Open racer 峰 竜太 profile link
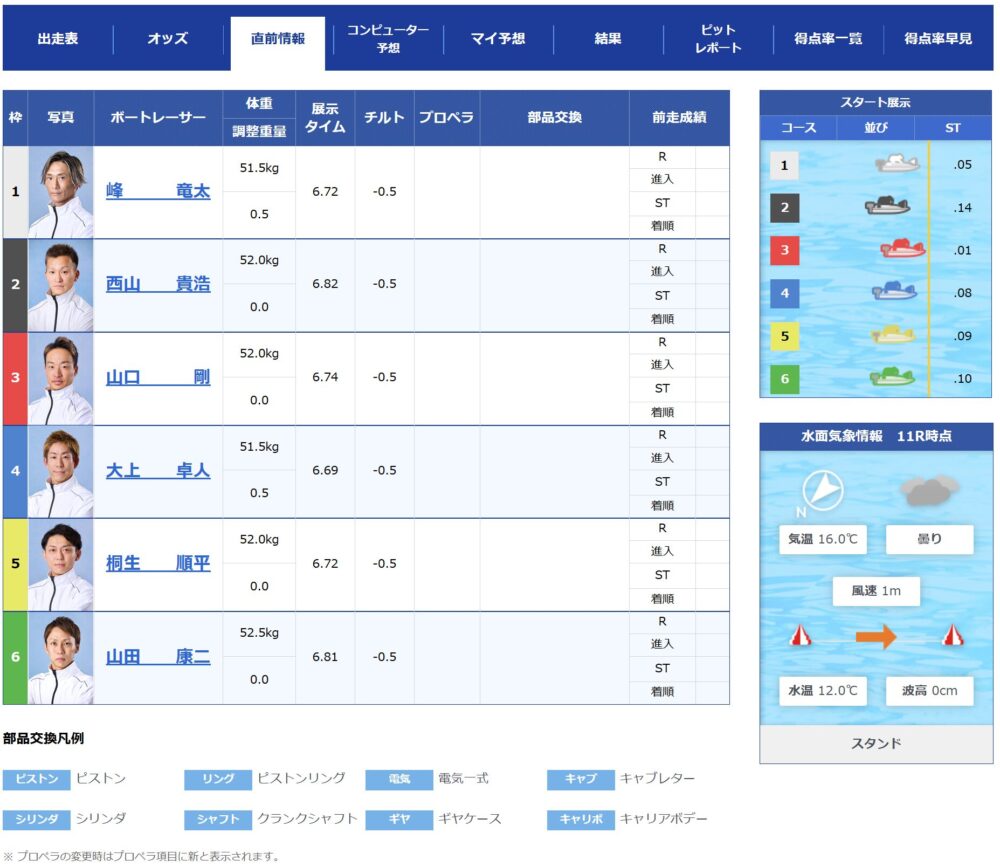Viewport: 1000px width, 867px height. point(158,192)
